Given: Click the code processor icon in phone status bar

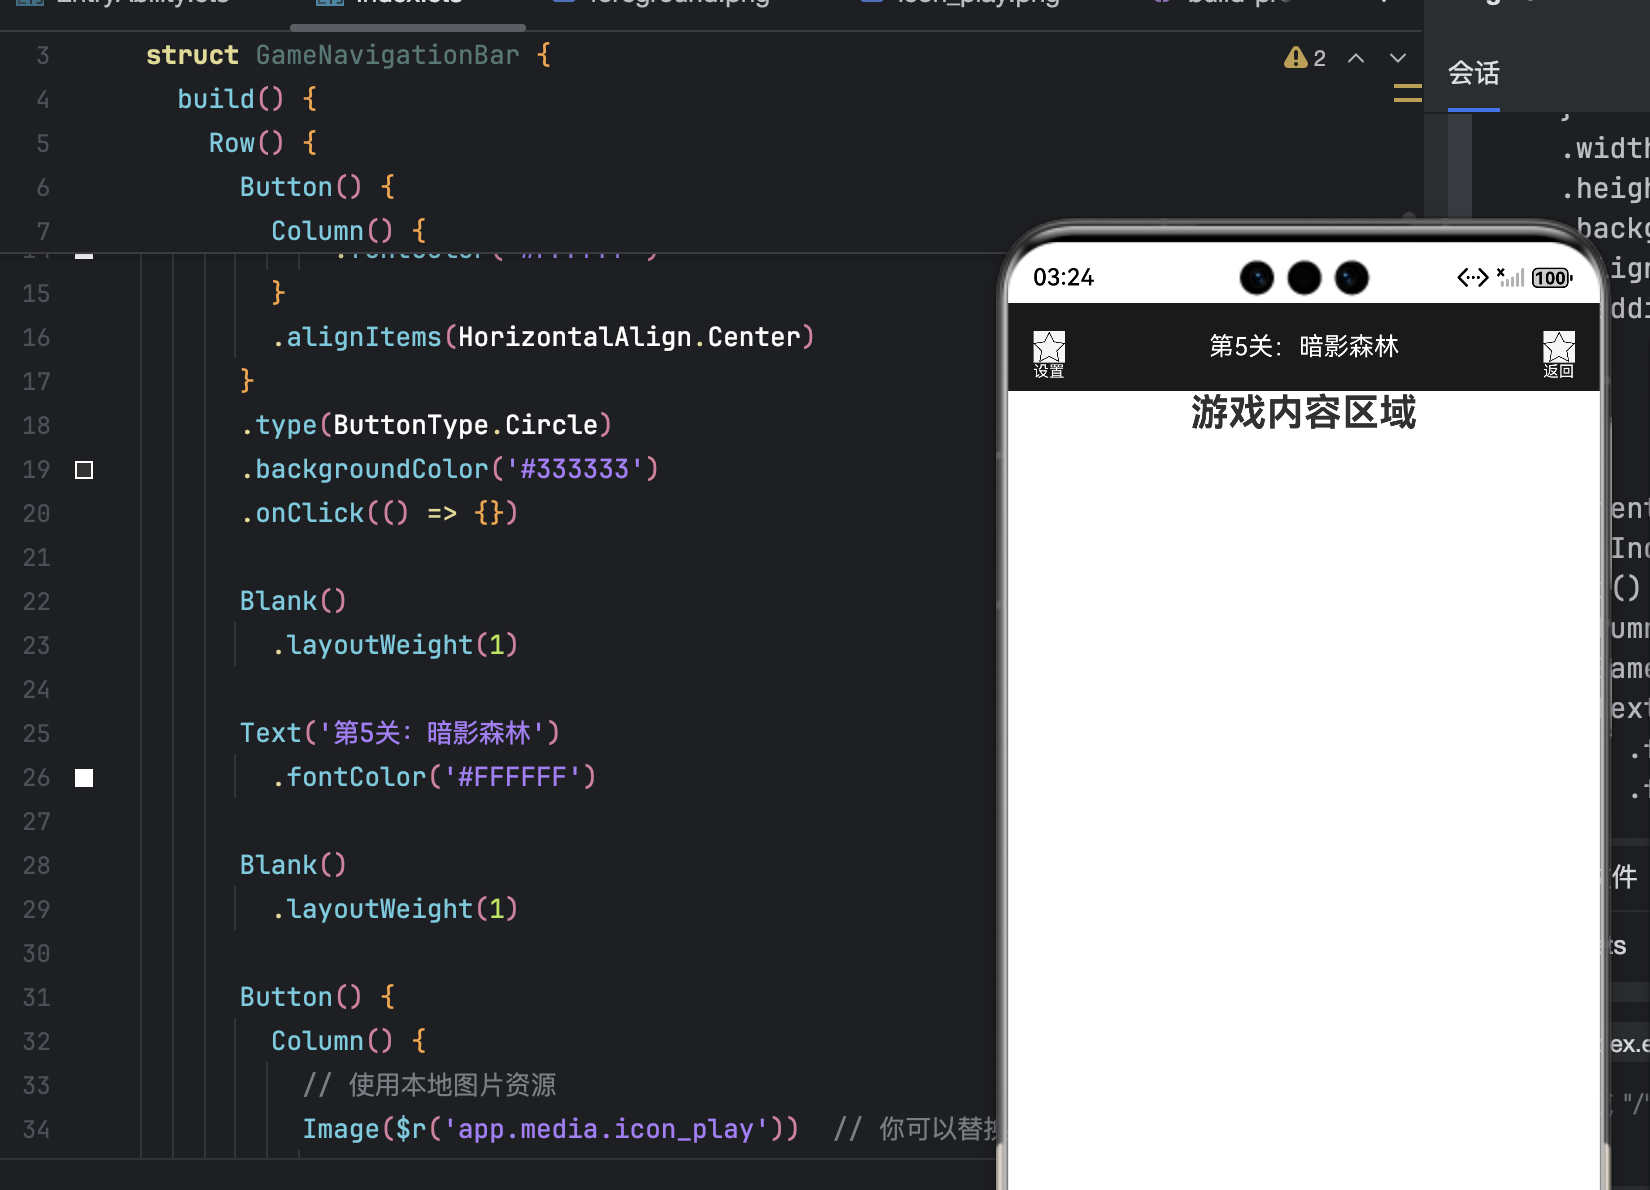Looking at the screenshot, I should click(x=1471, y=278).
